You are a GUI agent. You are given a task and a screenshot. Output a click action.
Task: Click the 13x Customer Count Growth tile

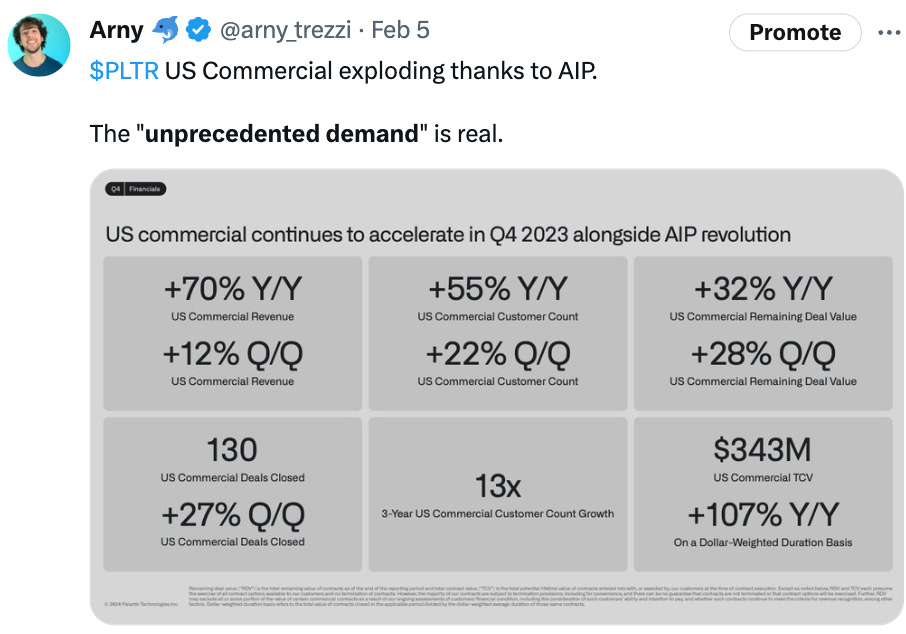[498, 494]
